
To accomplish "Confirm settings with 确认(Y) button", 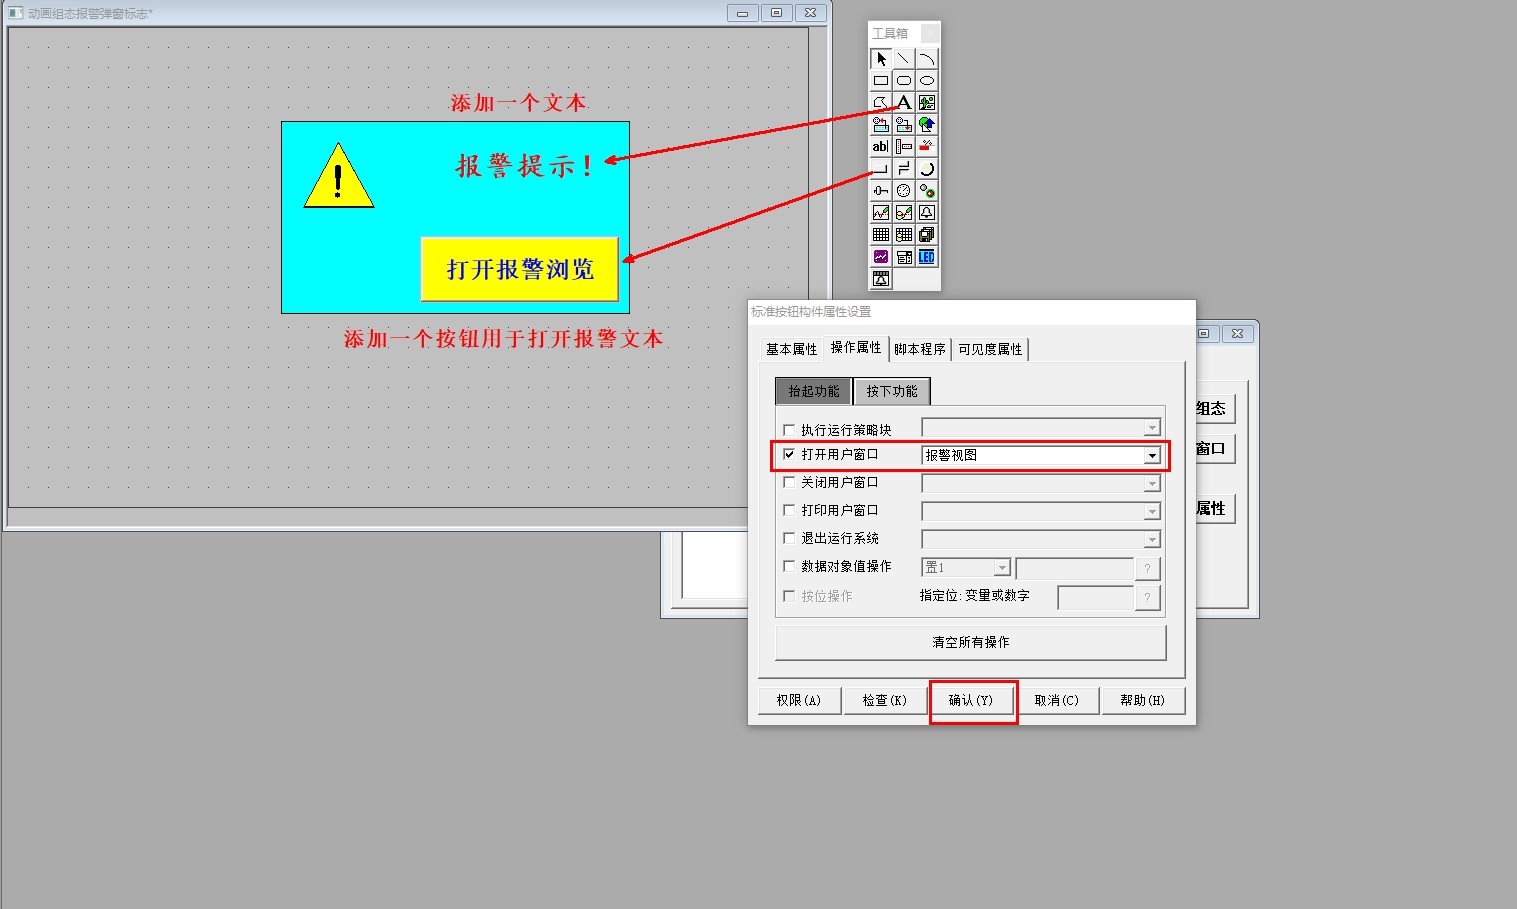I will [972, 700].
